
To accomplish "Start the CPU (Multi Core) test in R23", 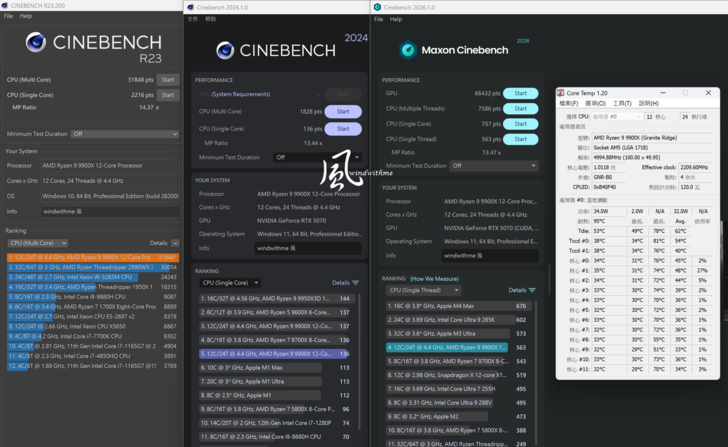I will [168, 79].
